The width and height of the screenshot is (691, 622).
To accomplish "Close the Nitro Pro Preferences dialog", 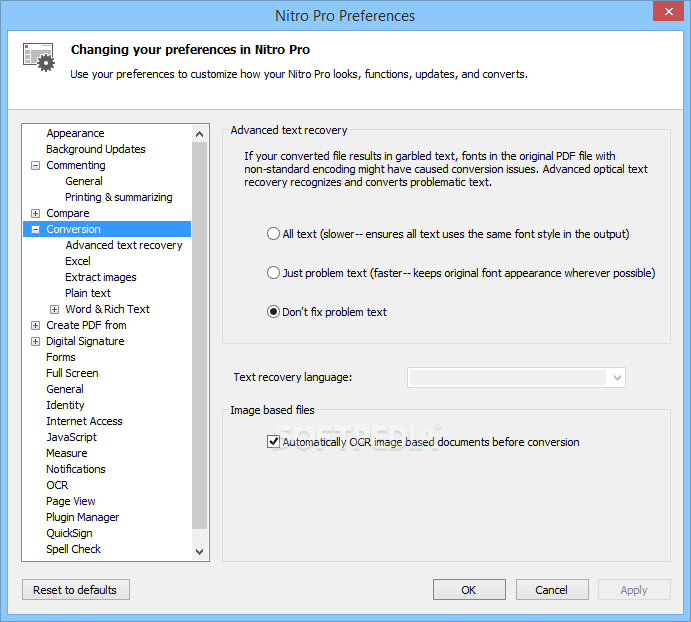I will pos(669,11).
